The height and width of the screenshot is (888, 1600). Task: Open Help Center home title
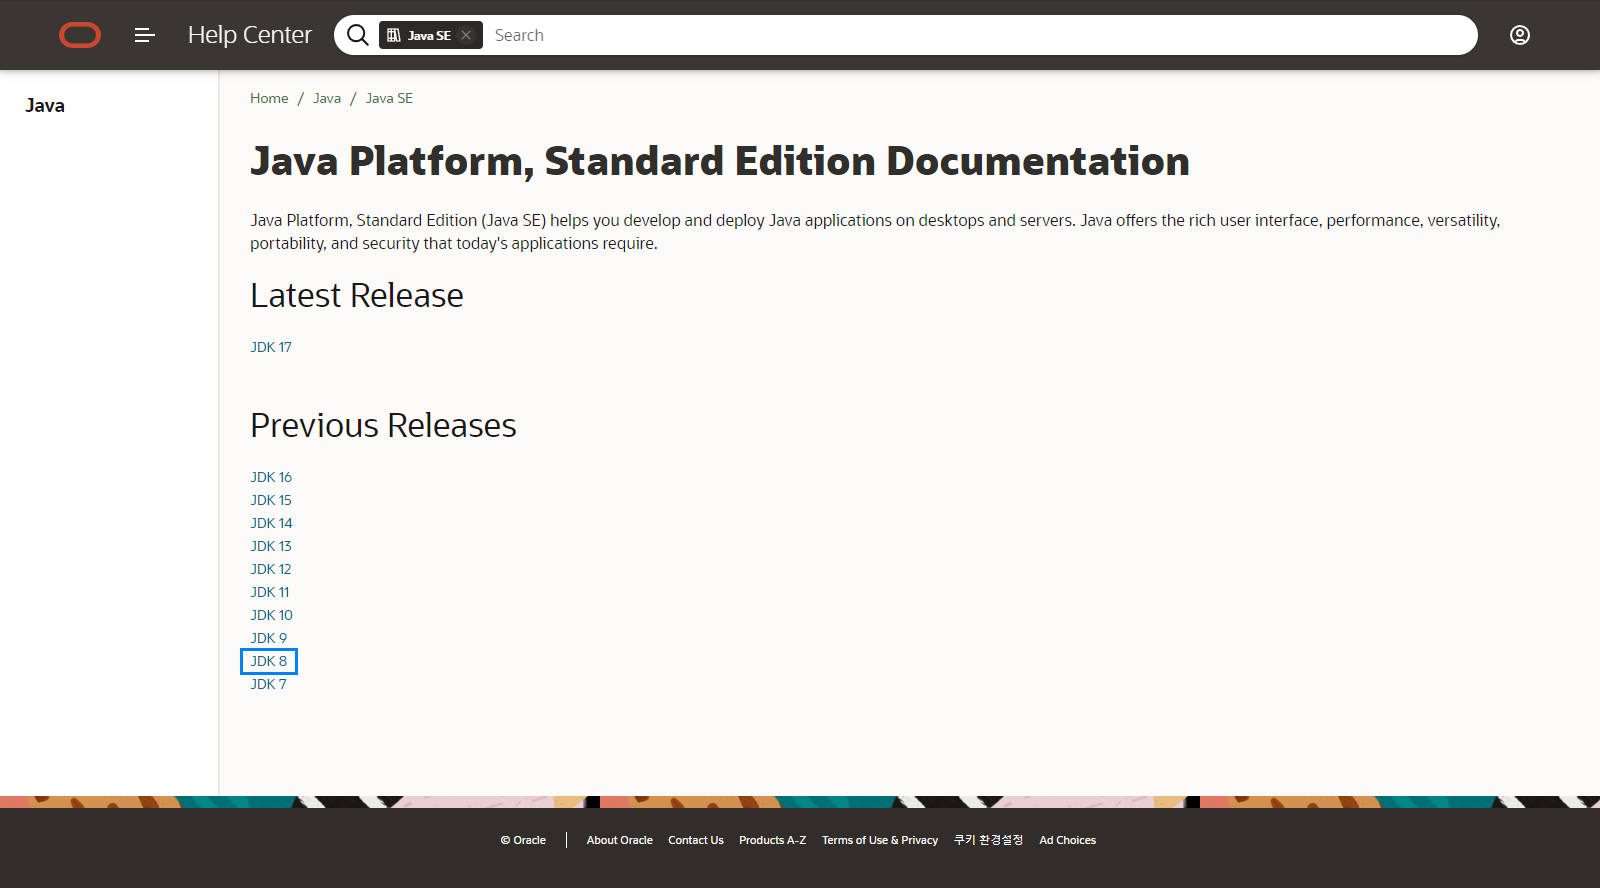click(x=250, y=35)
